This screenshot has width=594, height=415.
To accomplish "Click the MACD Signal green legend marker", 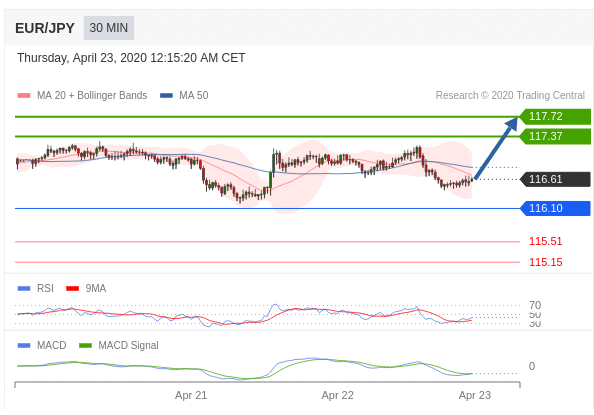I will coord(85,346).
